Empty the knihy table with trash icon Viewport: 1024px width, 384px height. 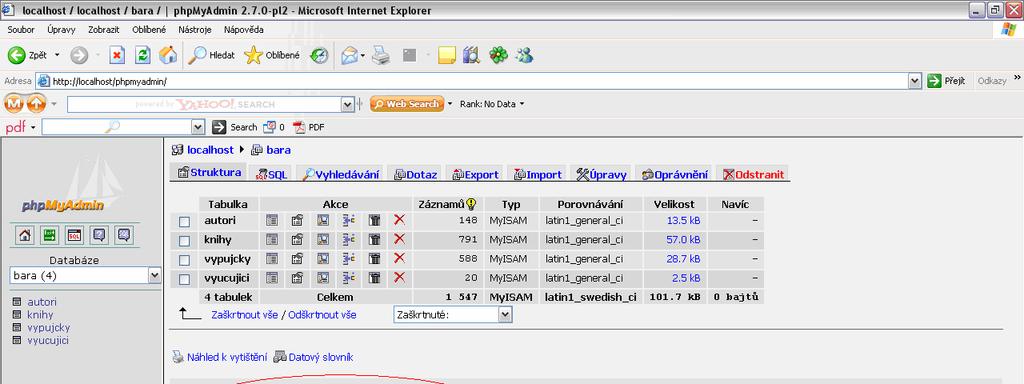coord(374,240)
